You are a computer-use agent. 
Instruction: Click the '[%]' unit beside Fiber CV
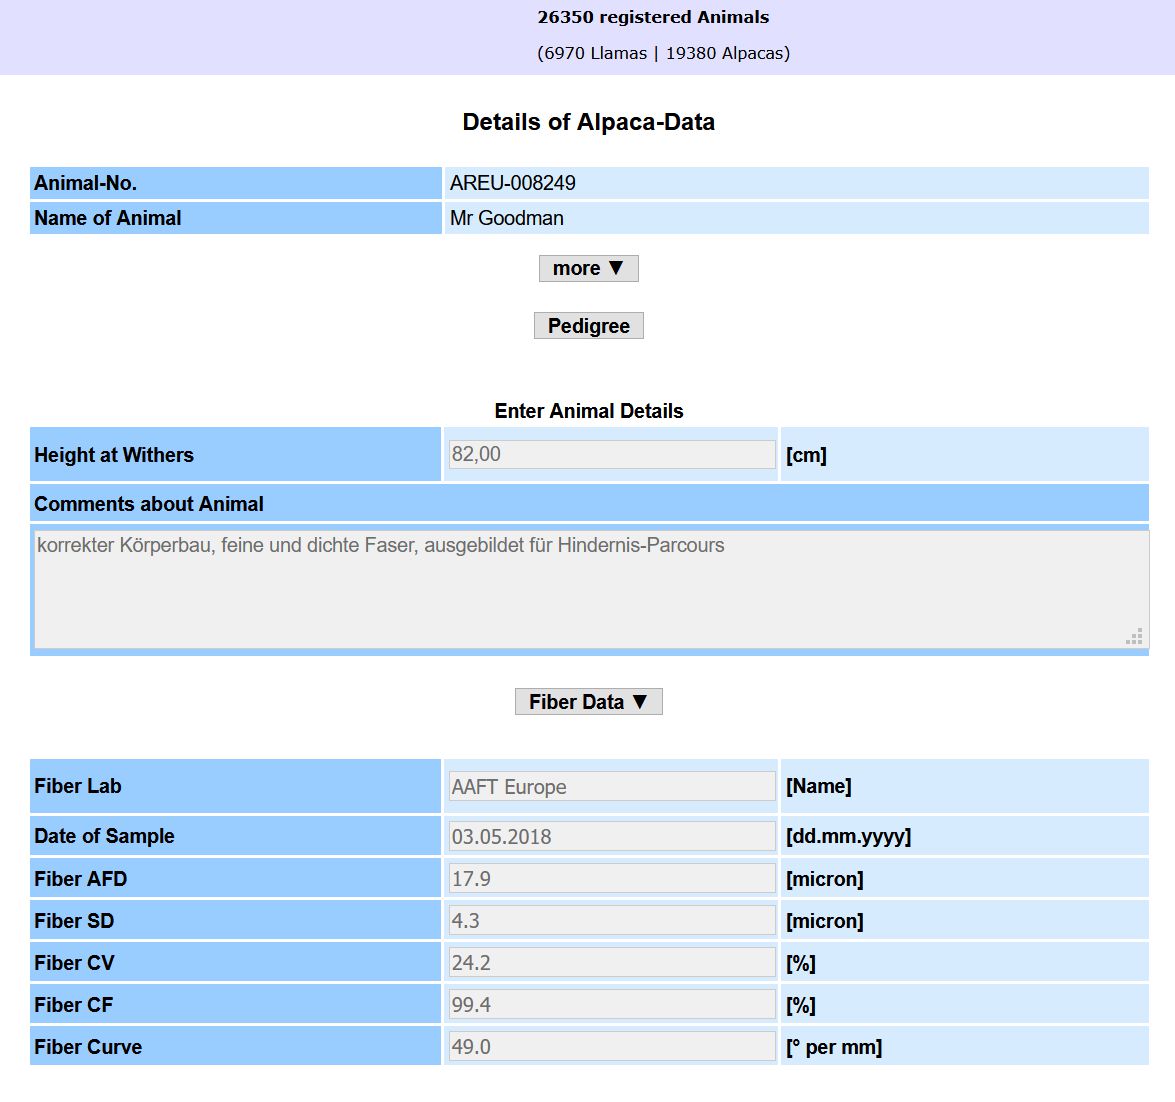(x=800, y=963)
